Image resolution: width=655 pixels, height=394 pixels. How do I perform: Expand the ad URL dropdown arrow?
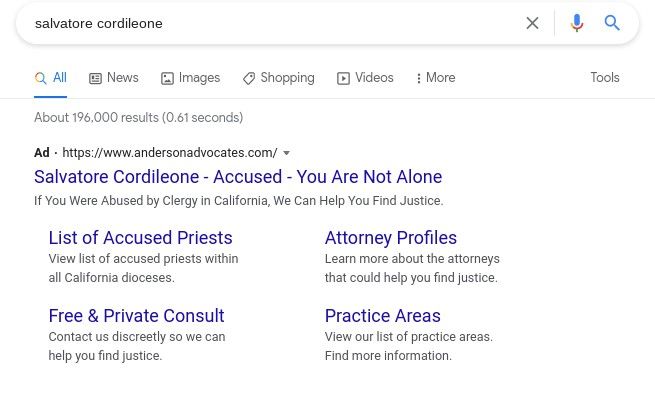(287, 153)
